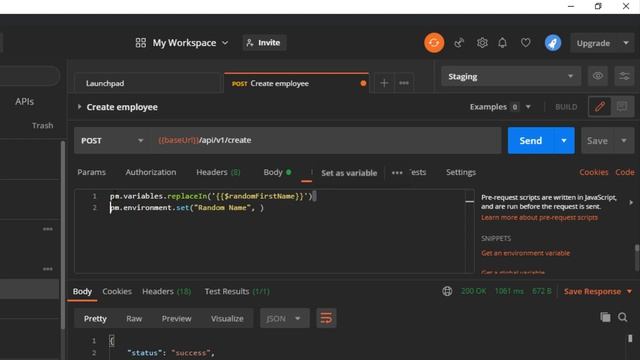The width and height of the screenshot is (640, 360).
Task: Switch response view to Raw
Action: click(134, 318)
